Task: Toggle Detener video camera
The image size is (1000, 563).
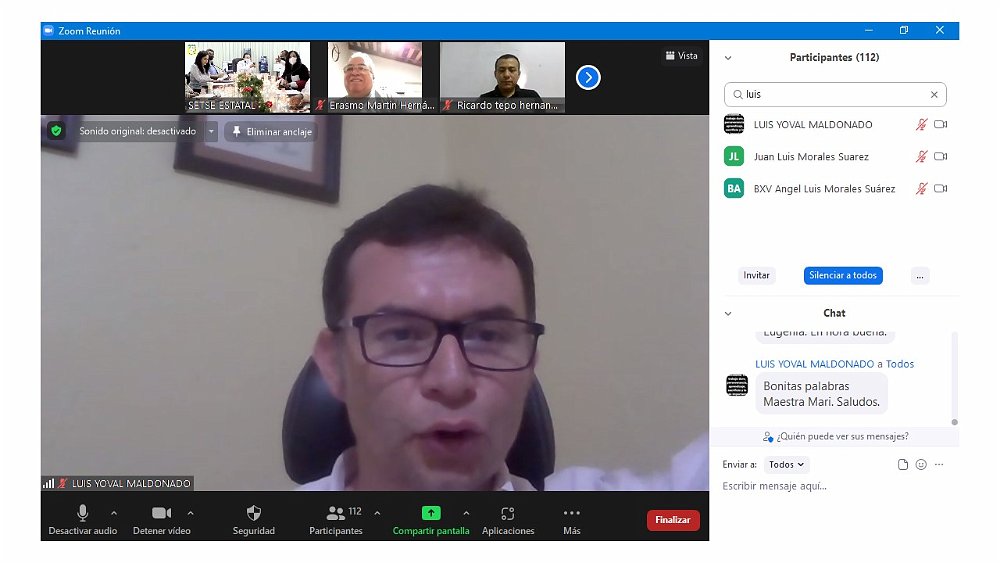Action: coord(161,513)
